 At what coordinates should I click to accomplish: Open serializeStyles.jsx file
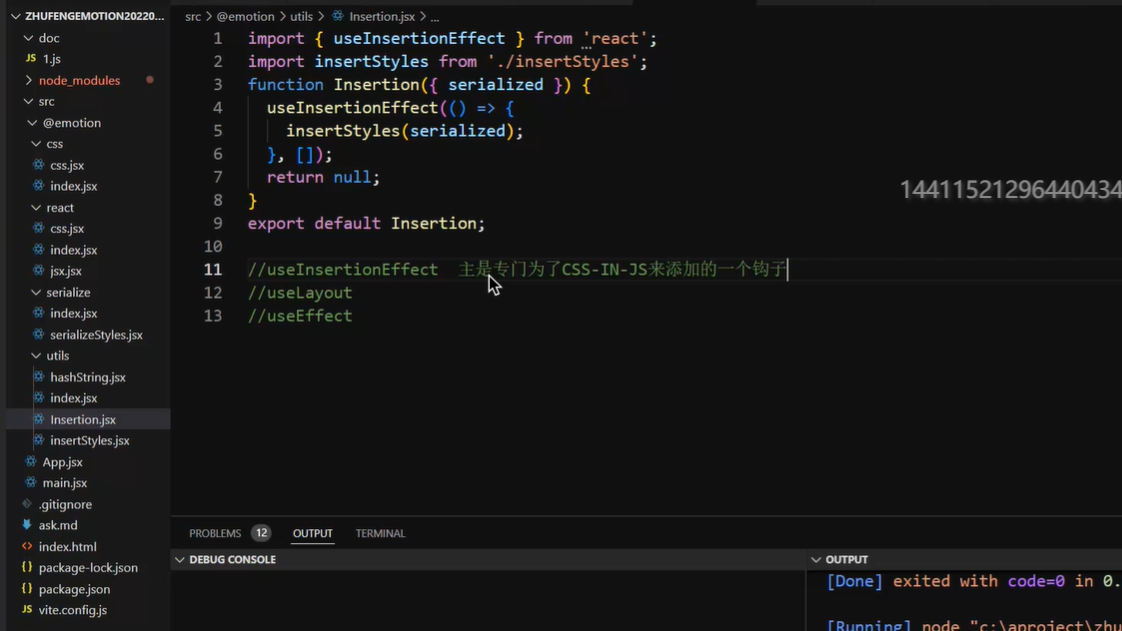[96, 335]
